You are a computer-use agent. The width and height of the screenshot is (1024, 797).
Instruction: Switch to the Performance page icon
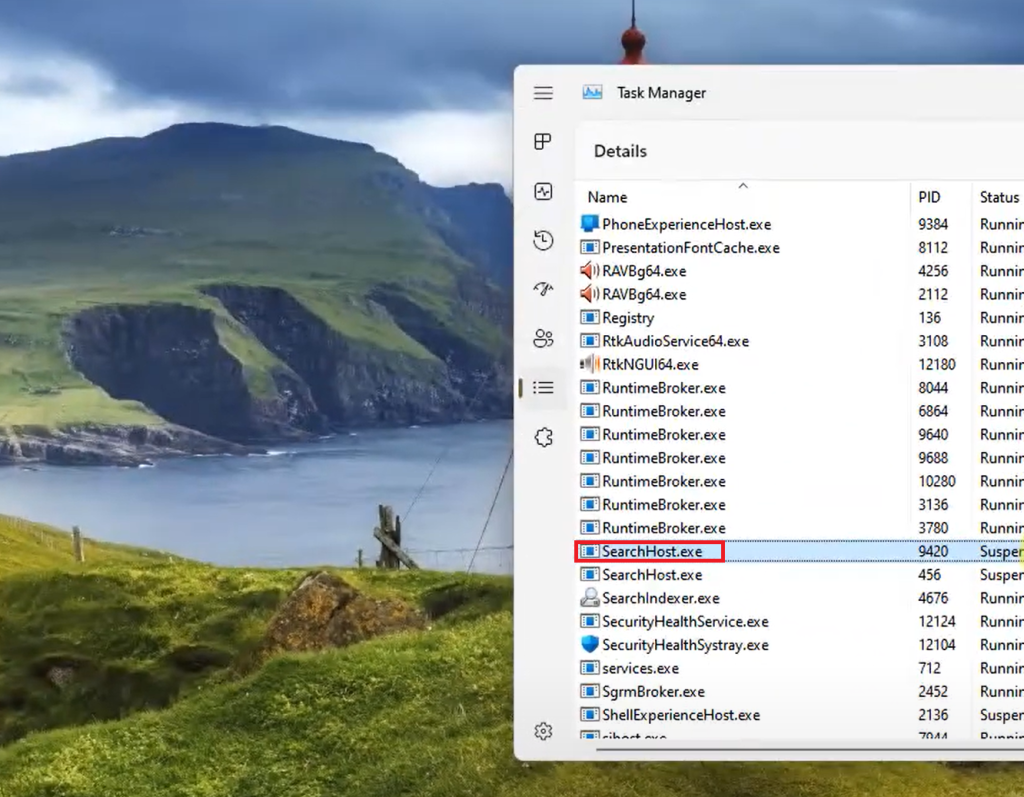pyautogui.click(x=543, y=192)
